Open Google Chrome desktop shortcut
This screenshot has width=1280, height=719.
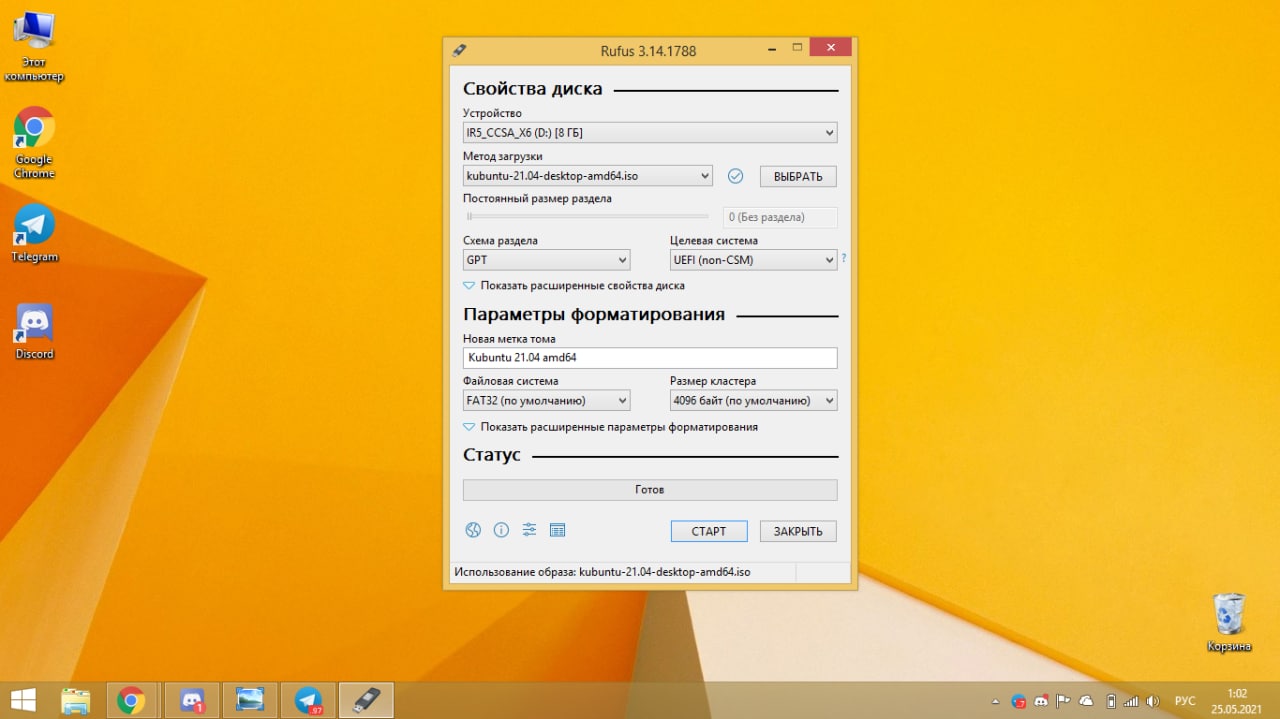point(34,143)
